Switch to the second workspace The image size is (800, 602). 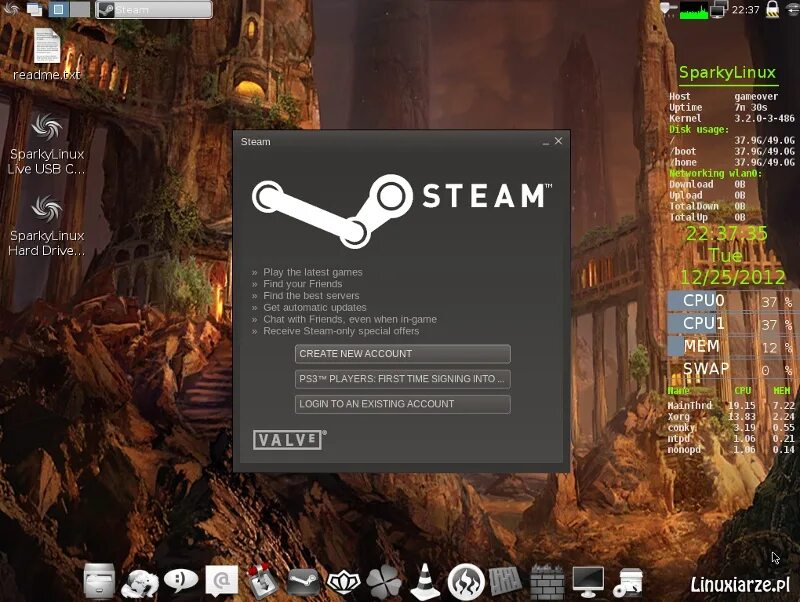80,9
